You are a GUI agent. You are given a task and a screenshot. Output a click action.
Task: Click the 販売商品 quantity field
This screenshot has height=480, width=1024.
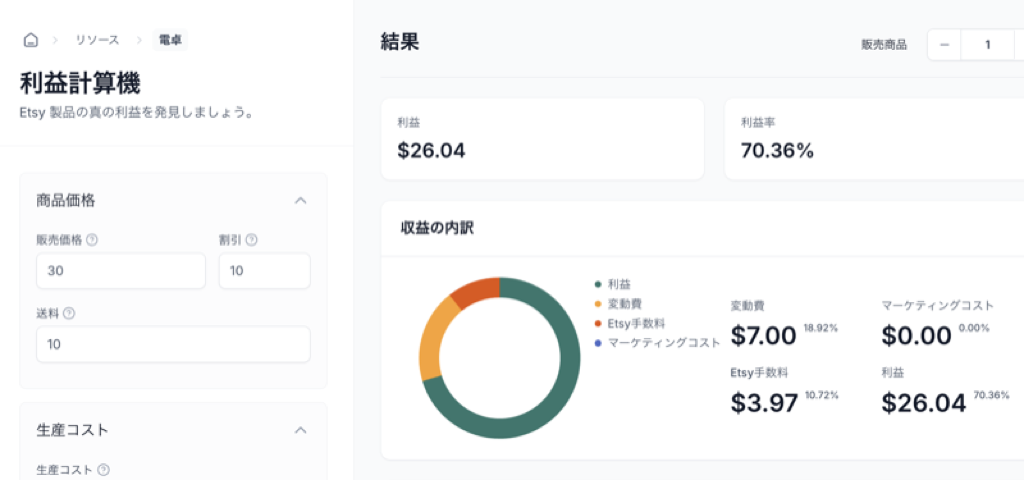(988, 45)
